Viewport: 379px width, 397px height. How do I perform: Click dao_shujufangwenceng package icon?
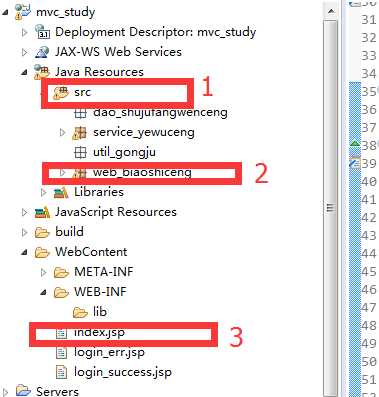[80, 113]
